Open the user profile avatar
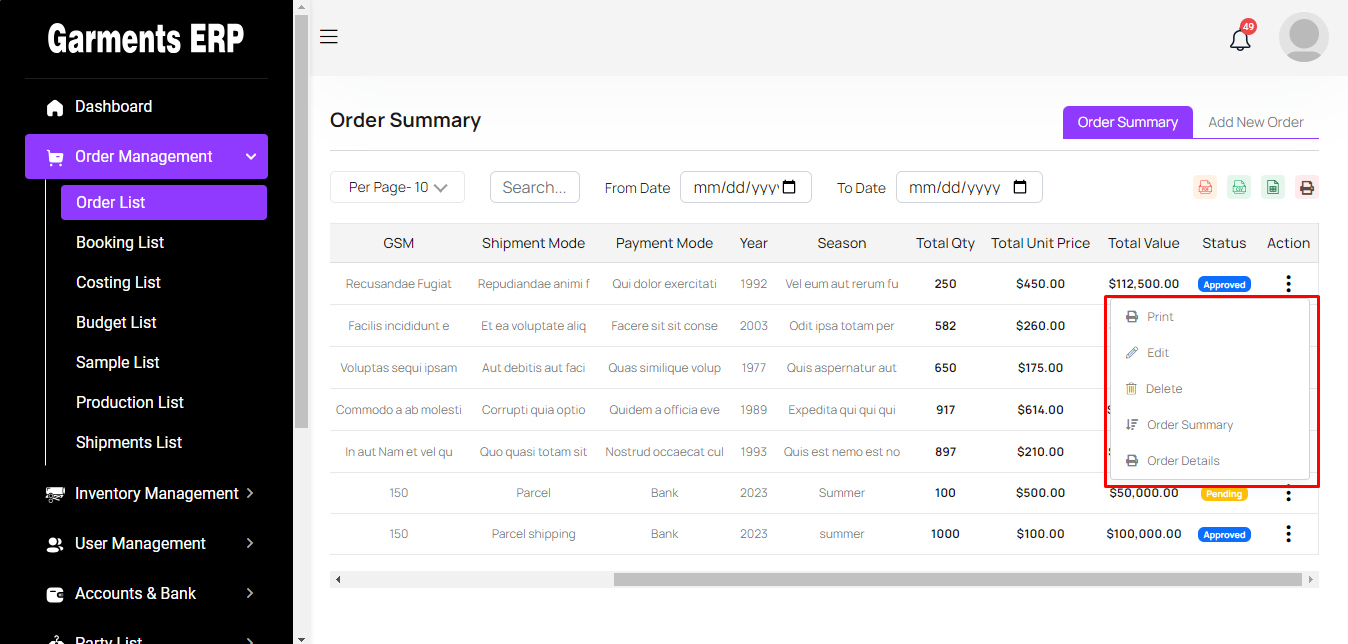This screenshot has height=644, width=1348. pos(1303,37)
